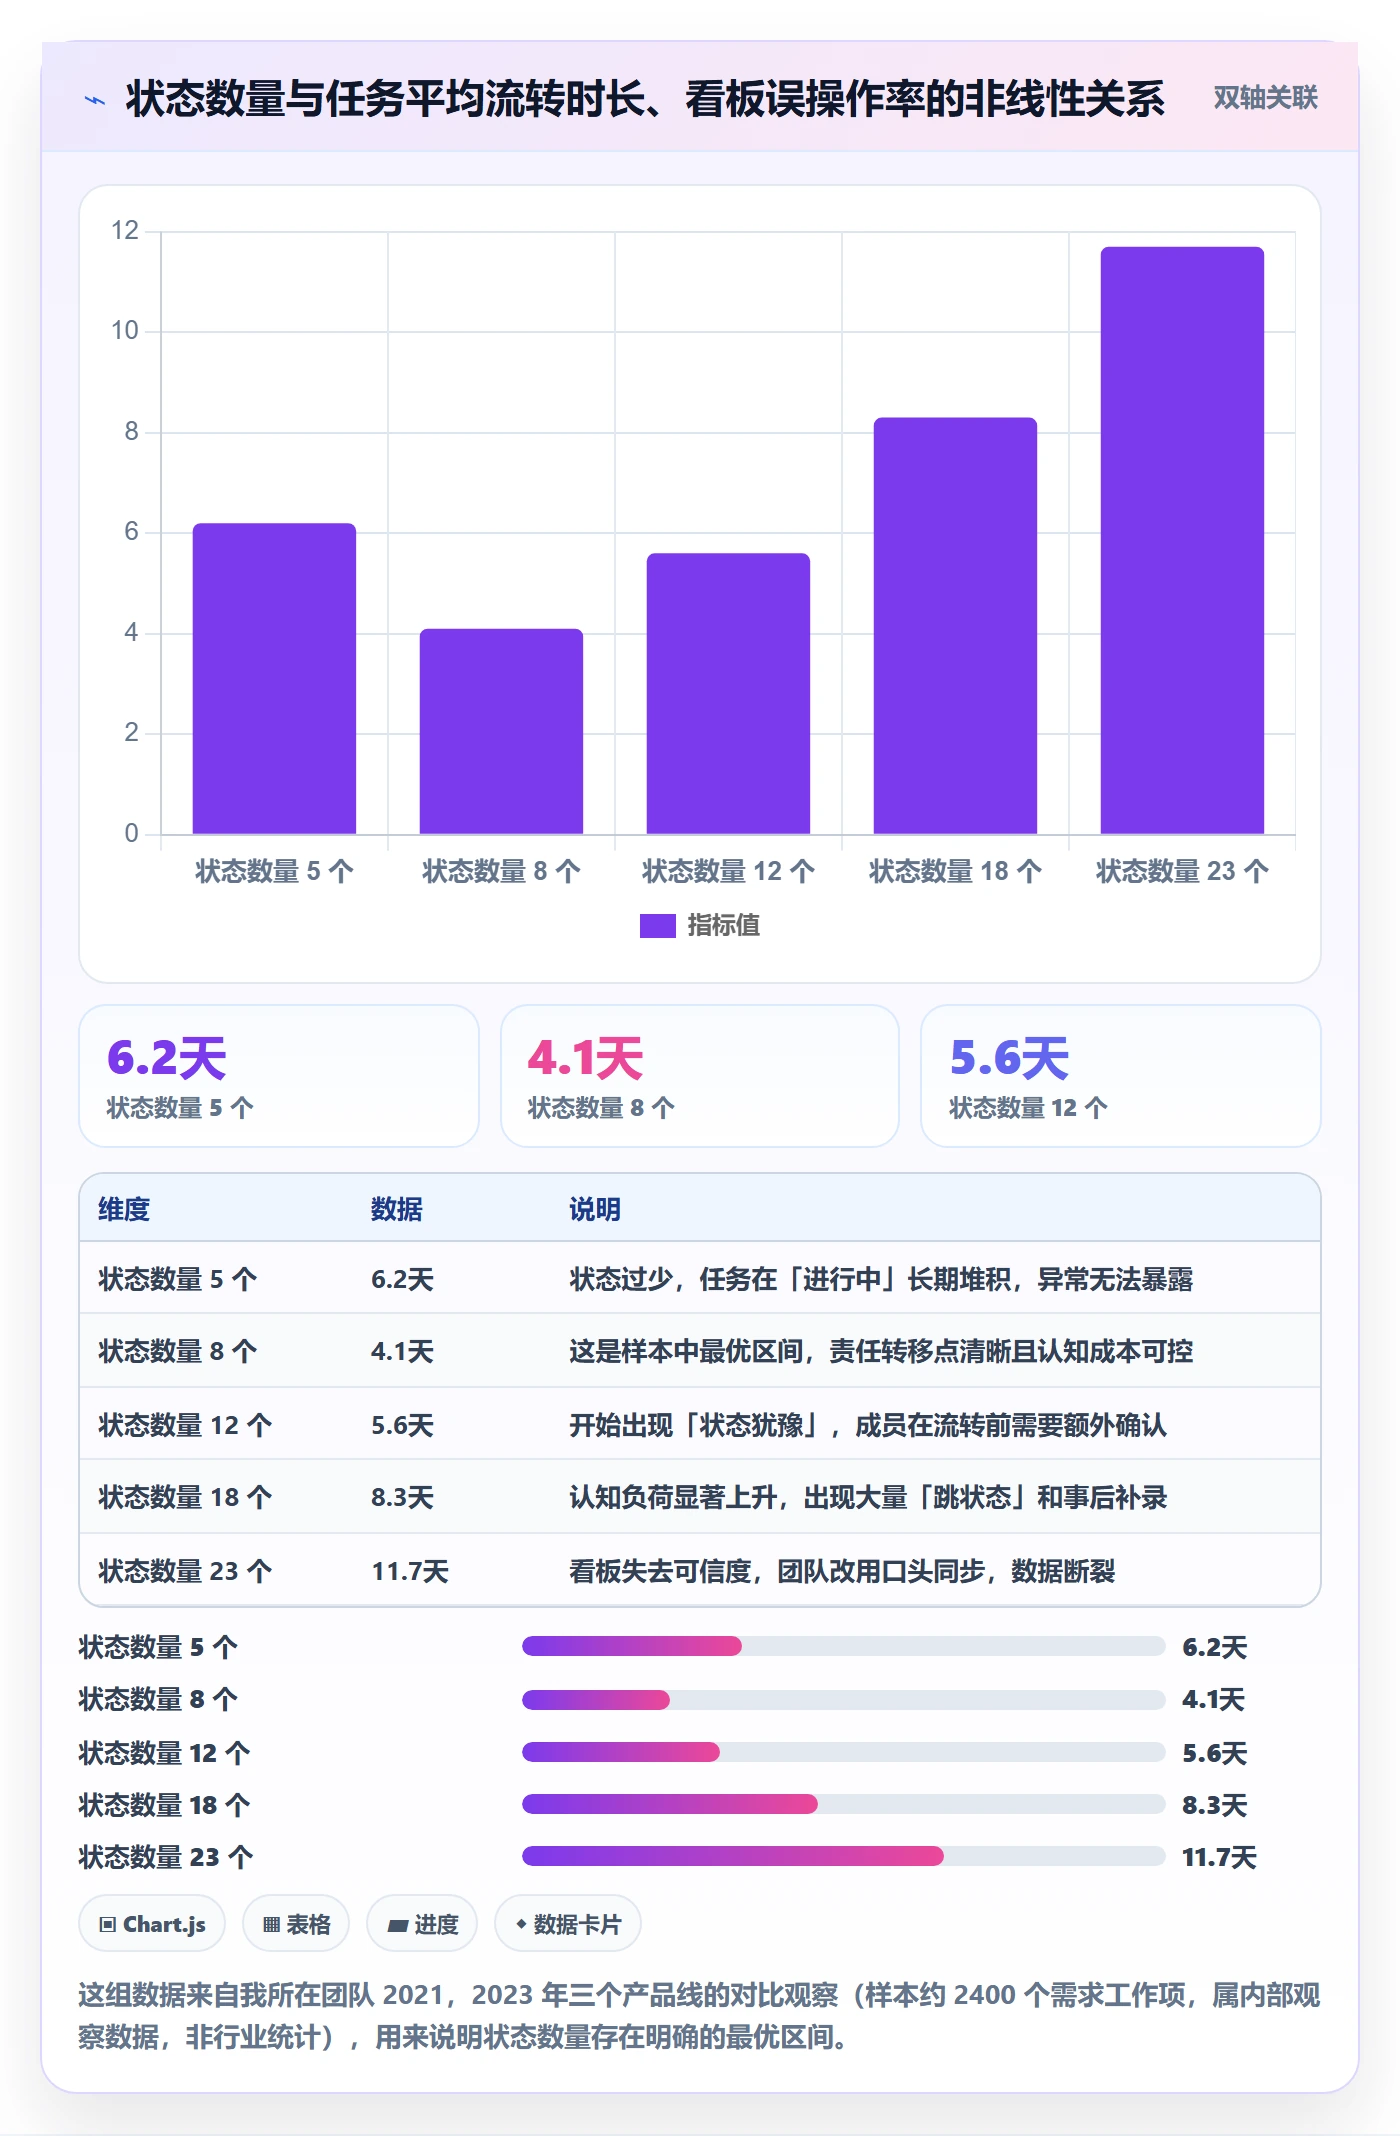The image size is (1400, 2136).
Task: Click the 双轴关联 badge in header
Action: 1265,98
